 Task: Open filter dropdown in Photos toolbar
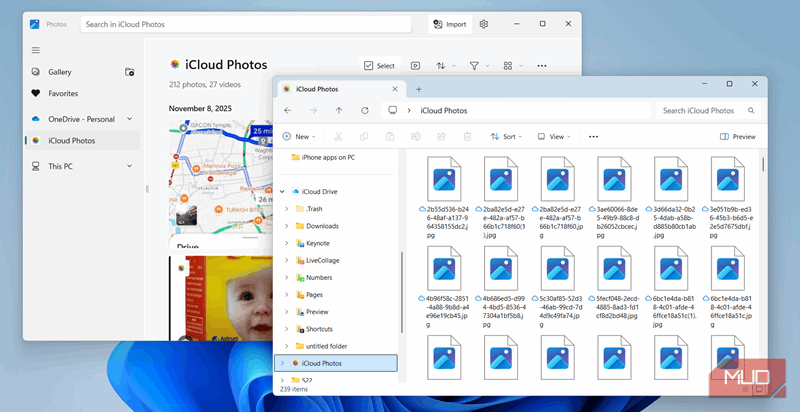click(480, 66)
